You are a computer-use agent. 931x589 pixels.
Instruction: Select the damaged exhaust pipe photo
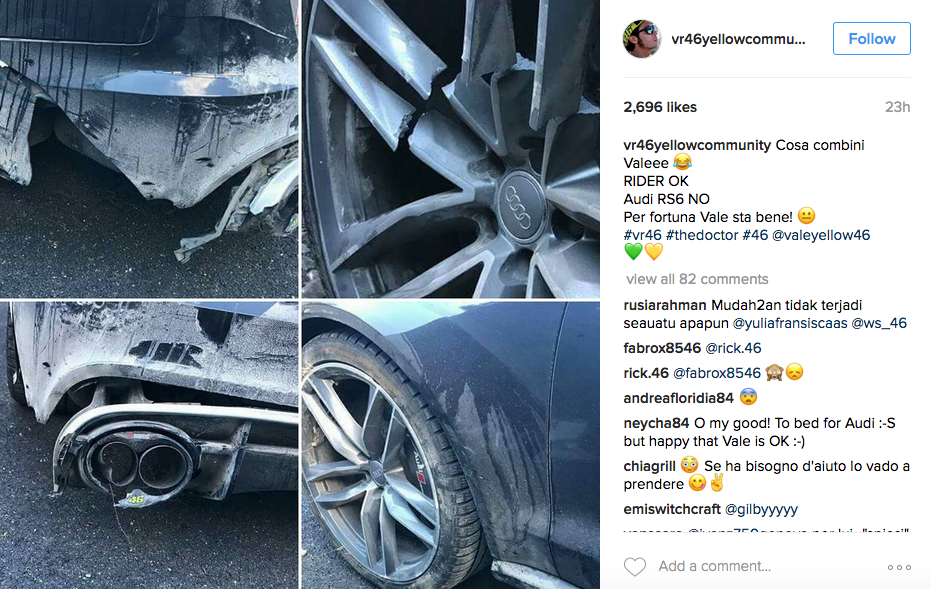(x=149, y=445)
